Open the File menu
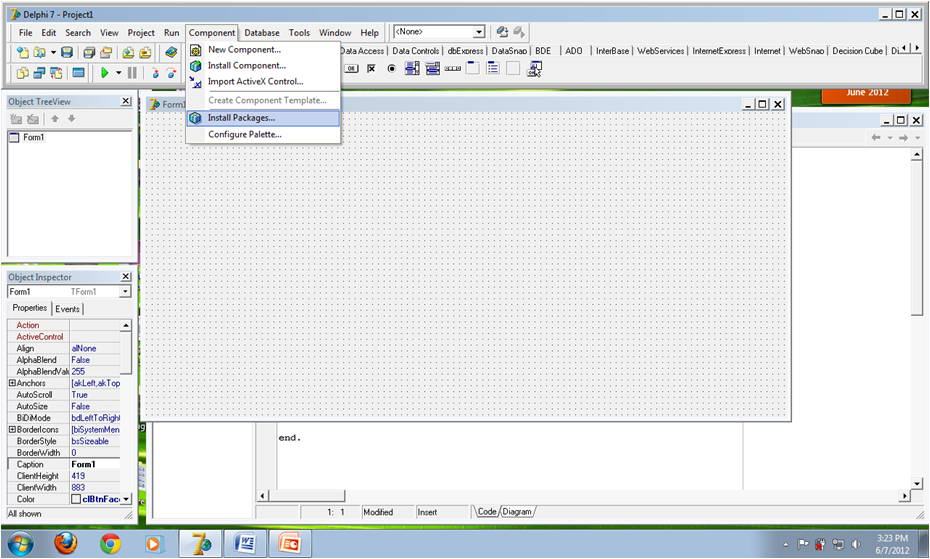 (x=26, y=33)
